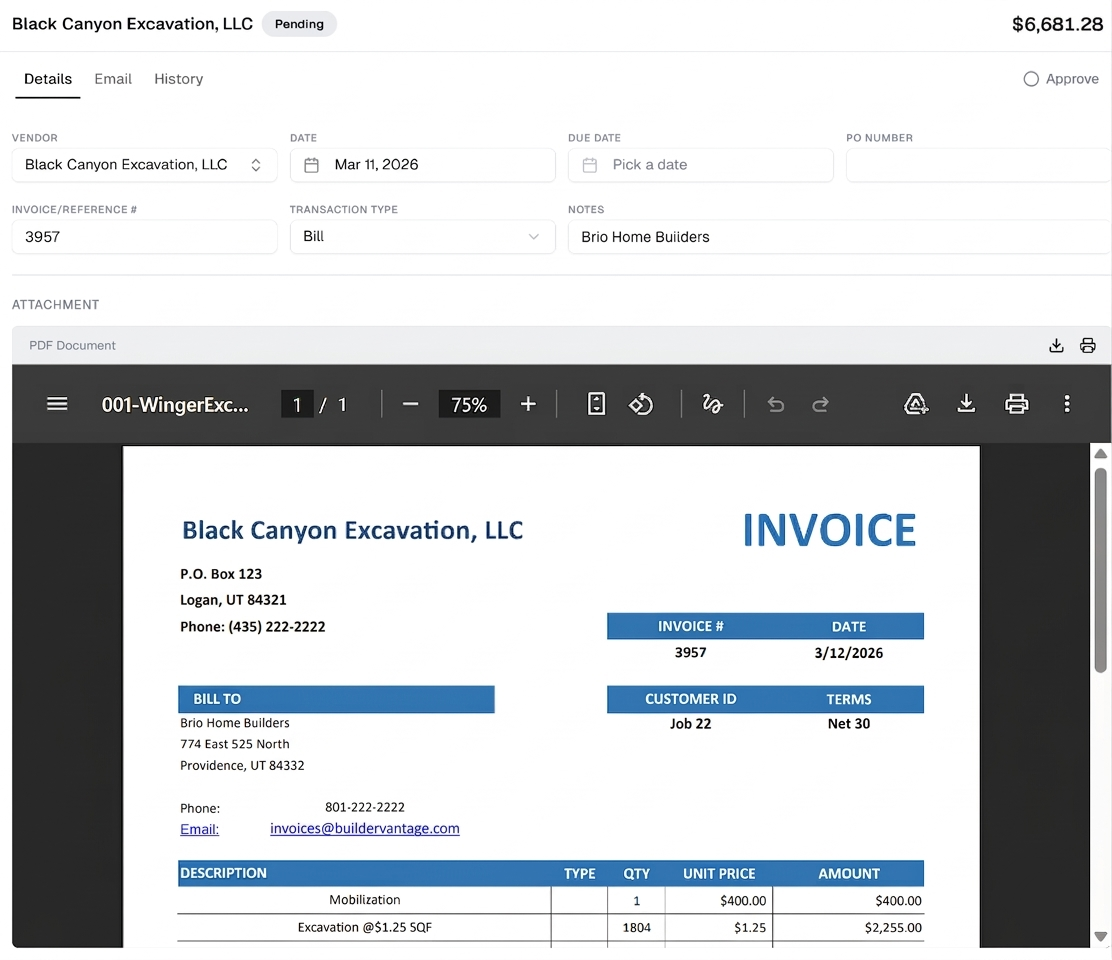This screenshot has width=1112, height=960.
Task: Open the annotation drawing tool
Action: pos(711,404)
